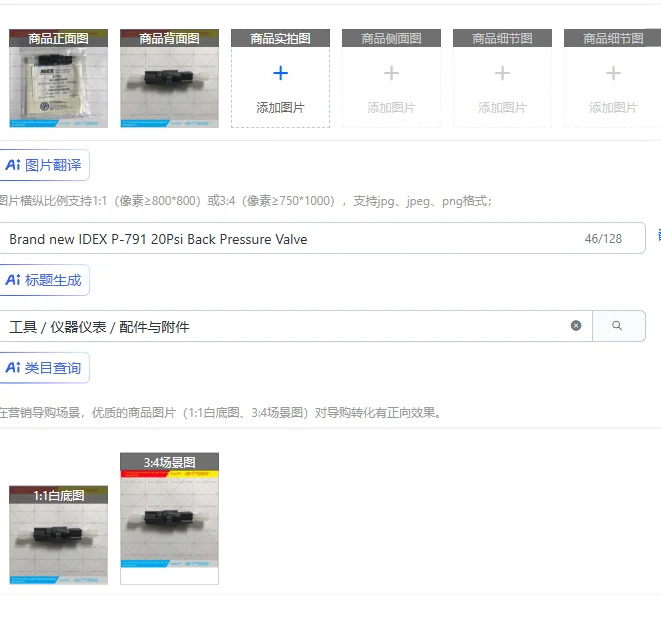Open the 商品背面图 product thumbnail
This screenshot has width=661, height=640.
pyautogui.click(x=169, y=78)
